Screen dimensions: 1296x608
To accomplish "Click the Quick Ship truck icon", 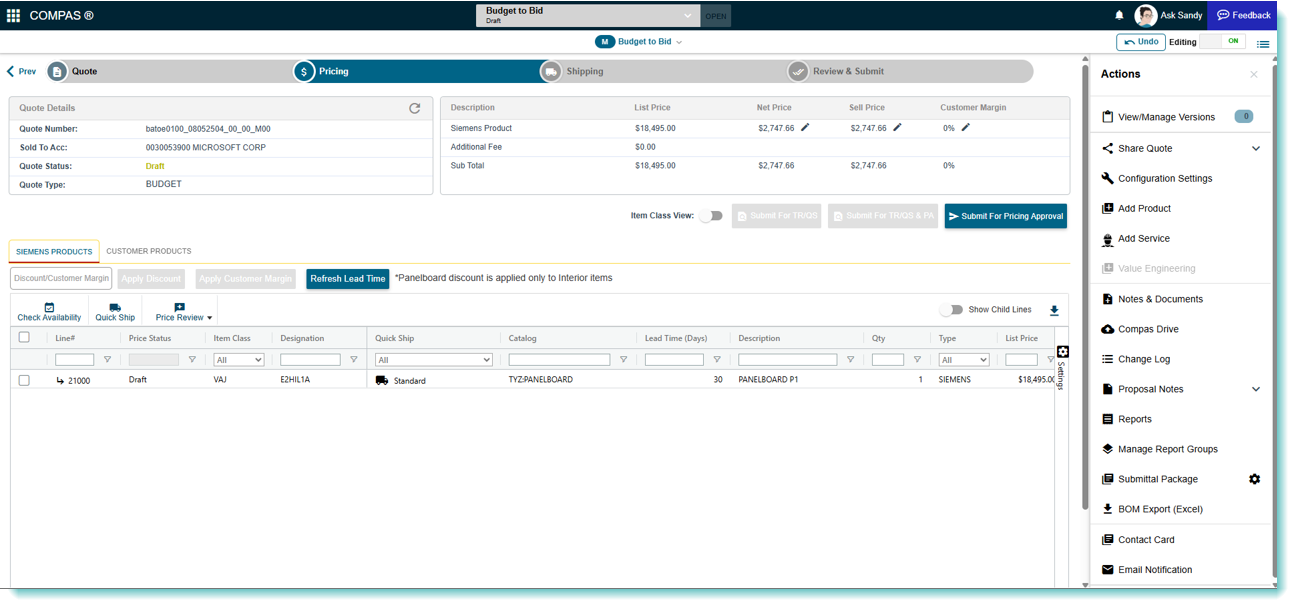I will point(115,307).
